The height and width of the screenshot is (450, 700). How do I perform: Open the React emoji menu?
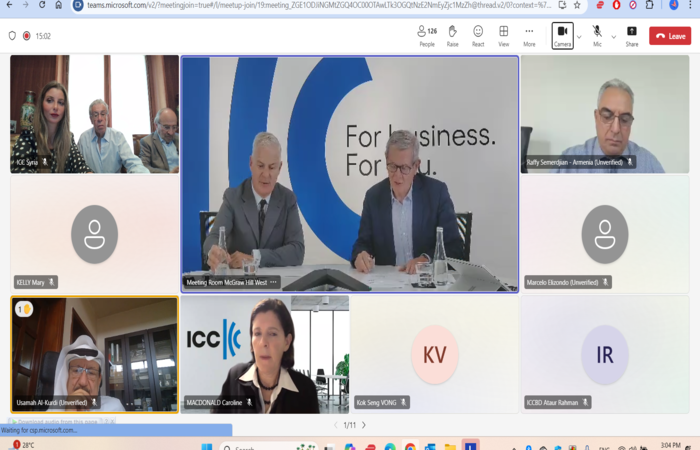coord(478,35)
